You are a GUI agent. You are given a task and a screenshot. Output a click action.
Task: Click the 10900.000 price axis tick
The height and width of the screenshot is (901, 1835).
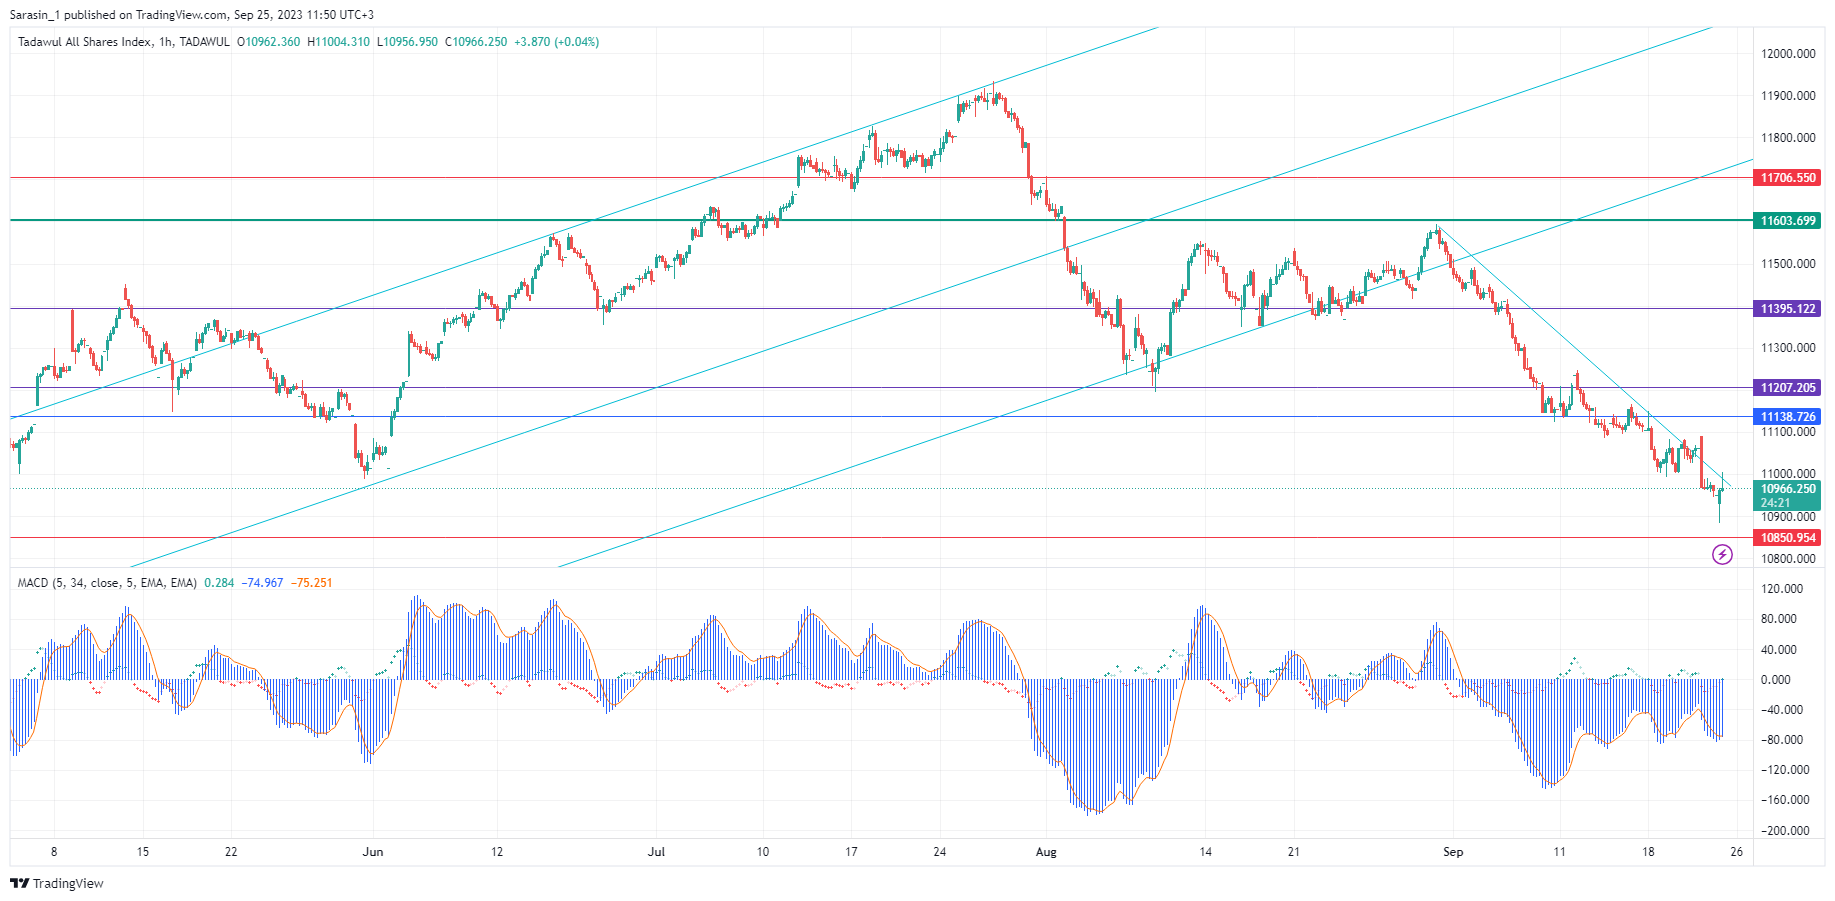click(x=1788, y=517)
